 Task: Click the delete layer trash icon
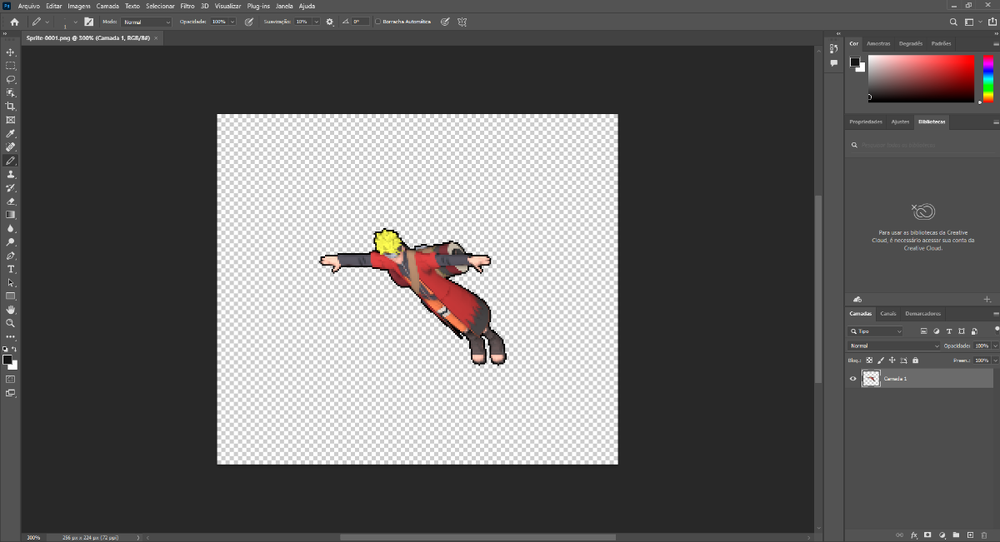(984, 535)
